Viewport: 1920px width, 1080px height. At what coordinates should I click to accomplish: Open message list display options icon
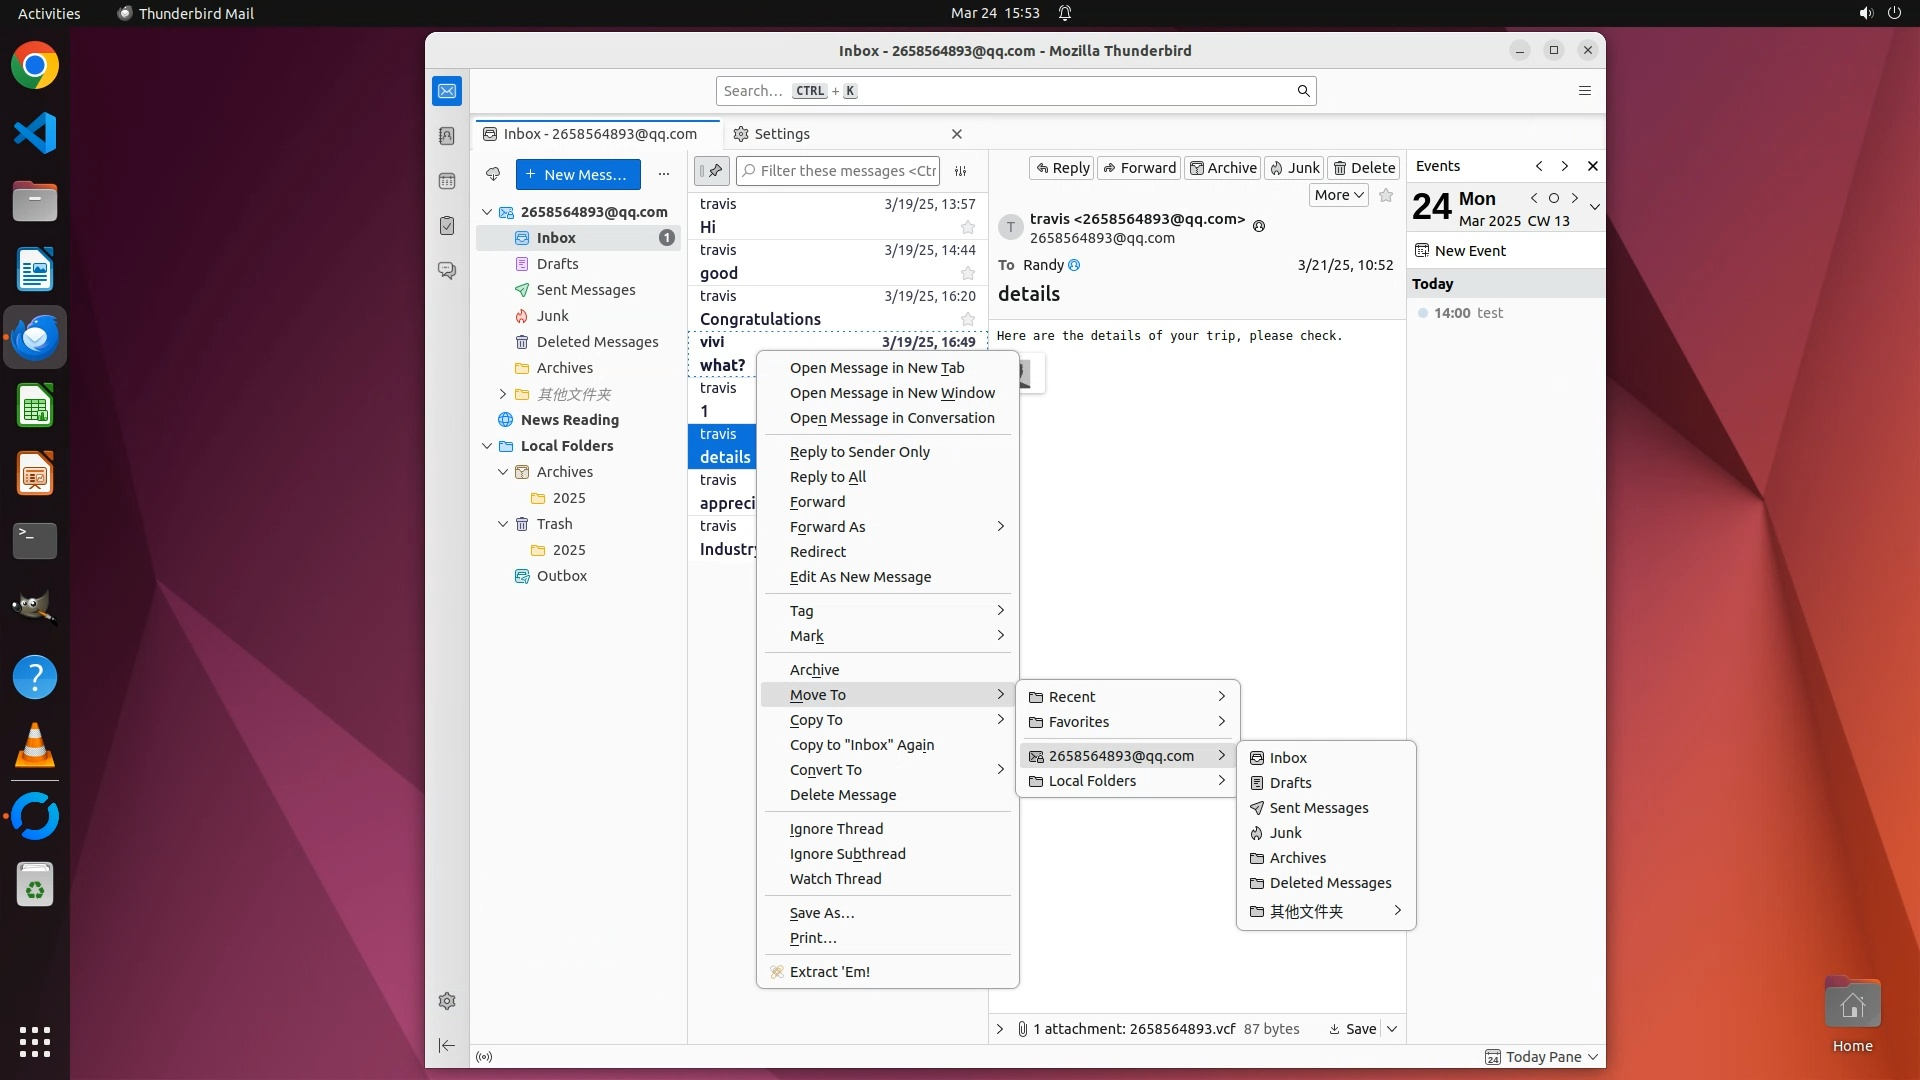tap(960, 171)
